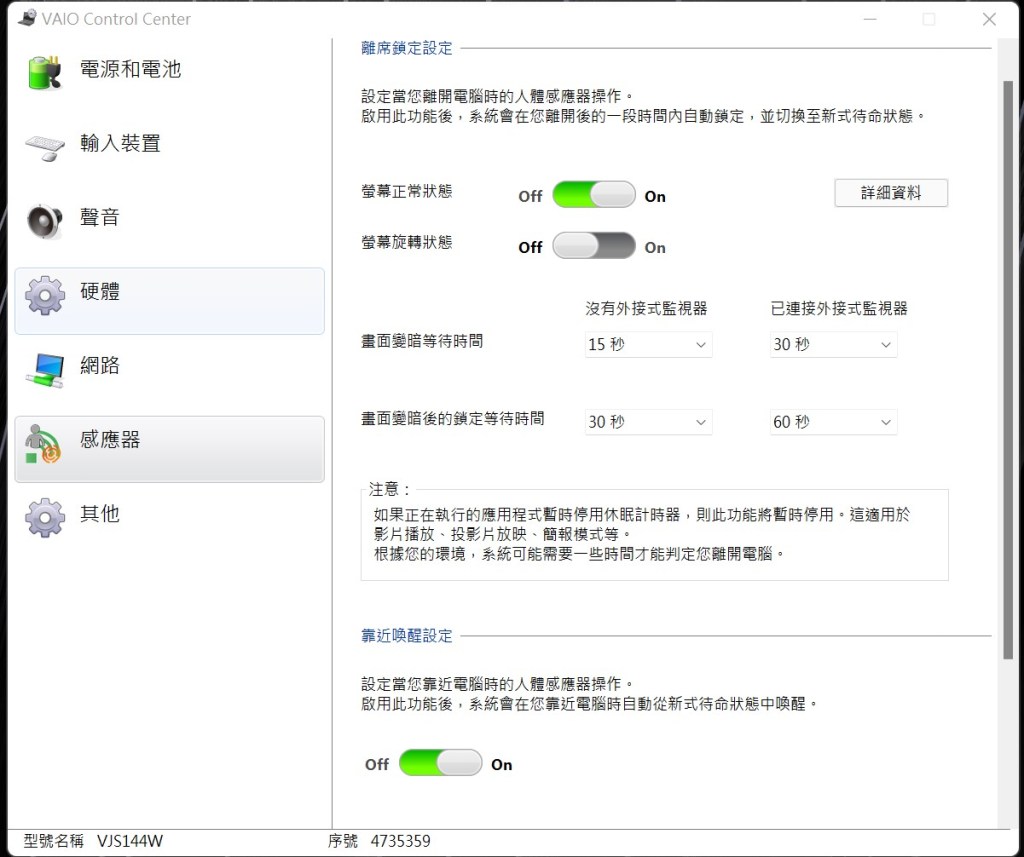Click the keyboard and mouse icon for 輸入裝置
1024x857 pixels.
click(x=44, y=146)
